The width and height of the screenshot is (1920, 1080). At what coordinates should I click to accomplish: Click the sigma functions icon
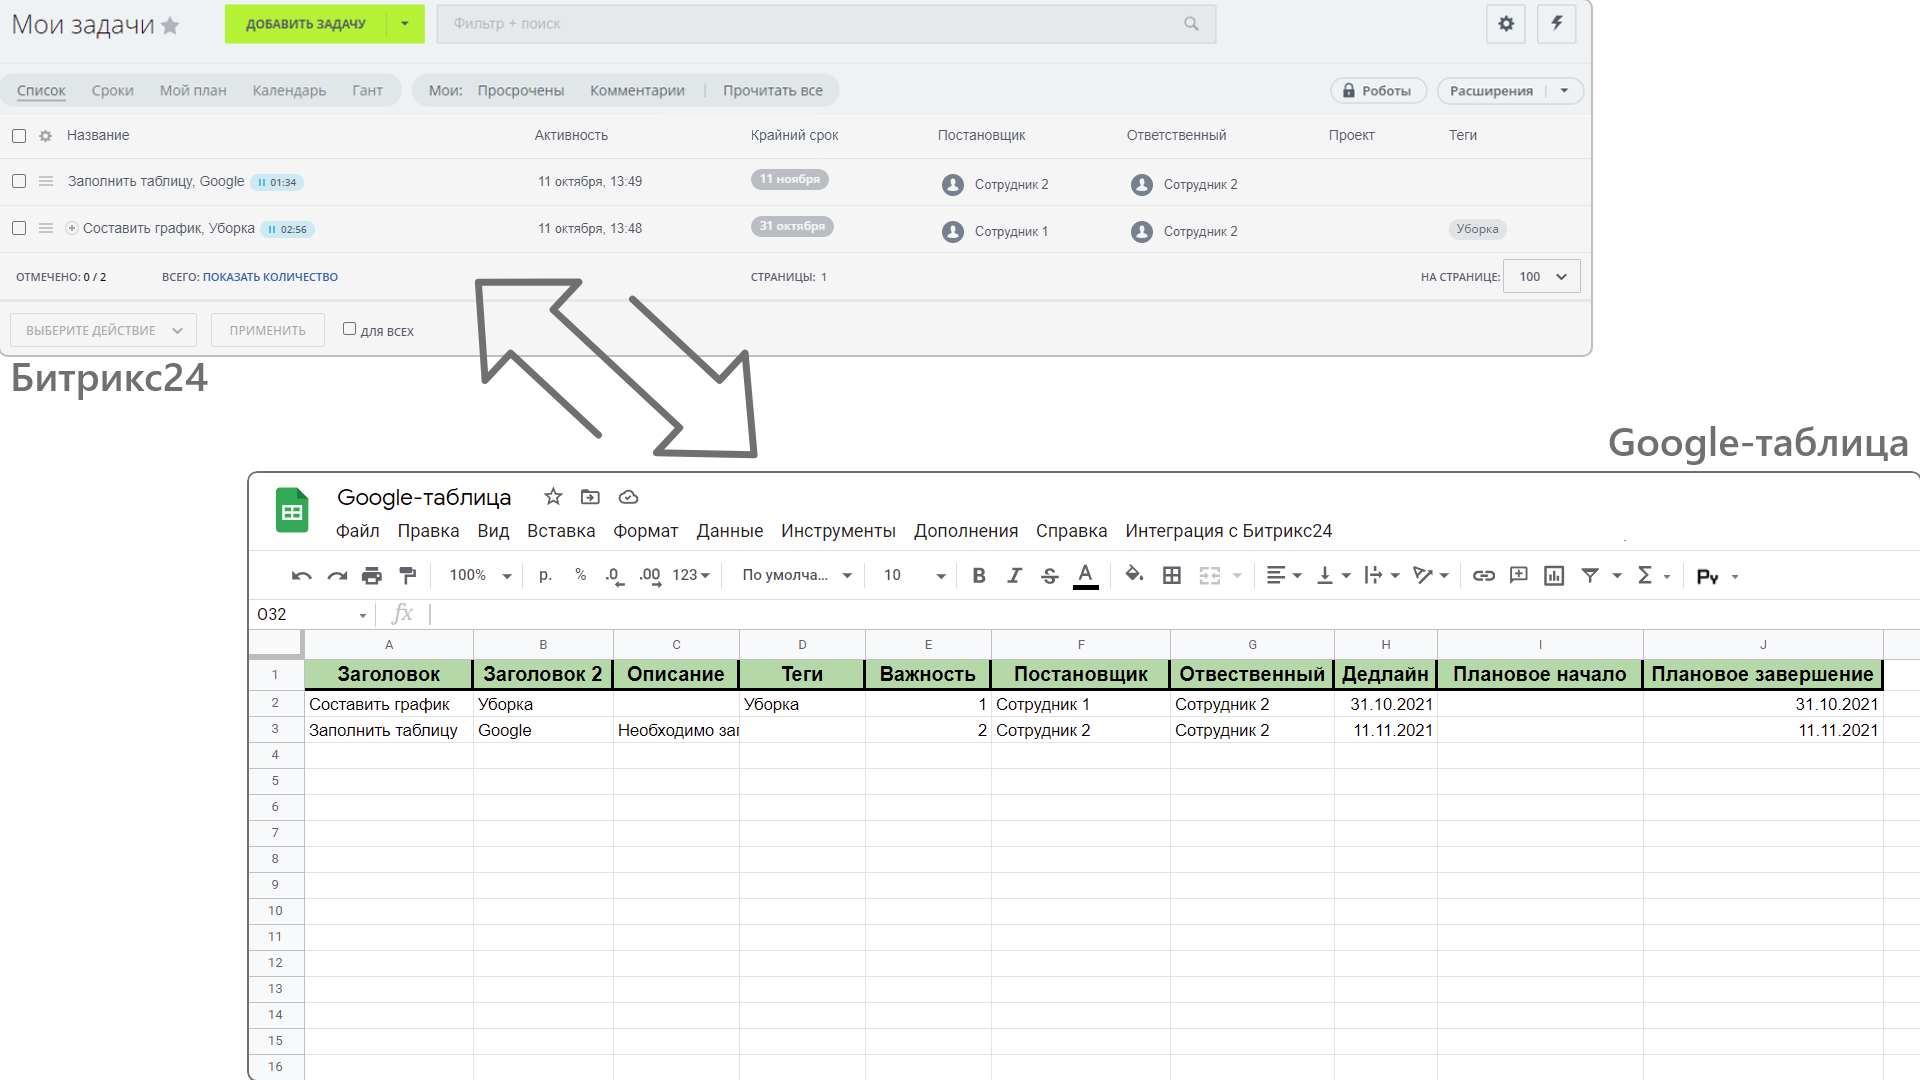click(1645, 576)
